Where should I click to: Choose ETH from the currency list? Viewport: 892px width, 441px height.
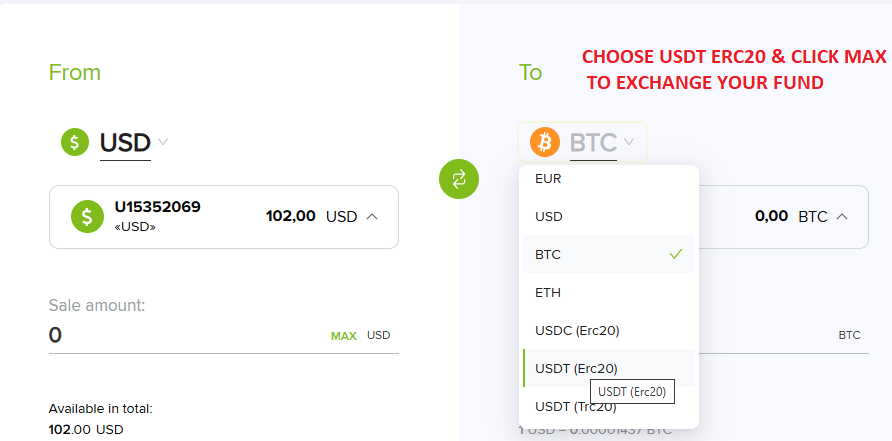pos(548,293)
